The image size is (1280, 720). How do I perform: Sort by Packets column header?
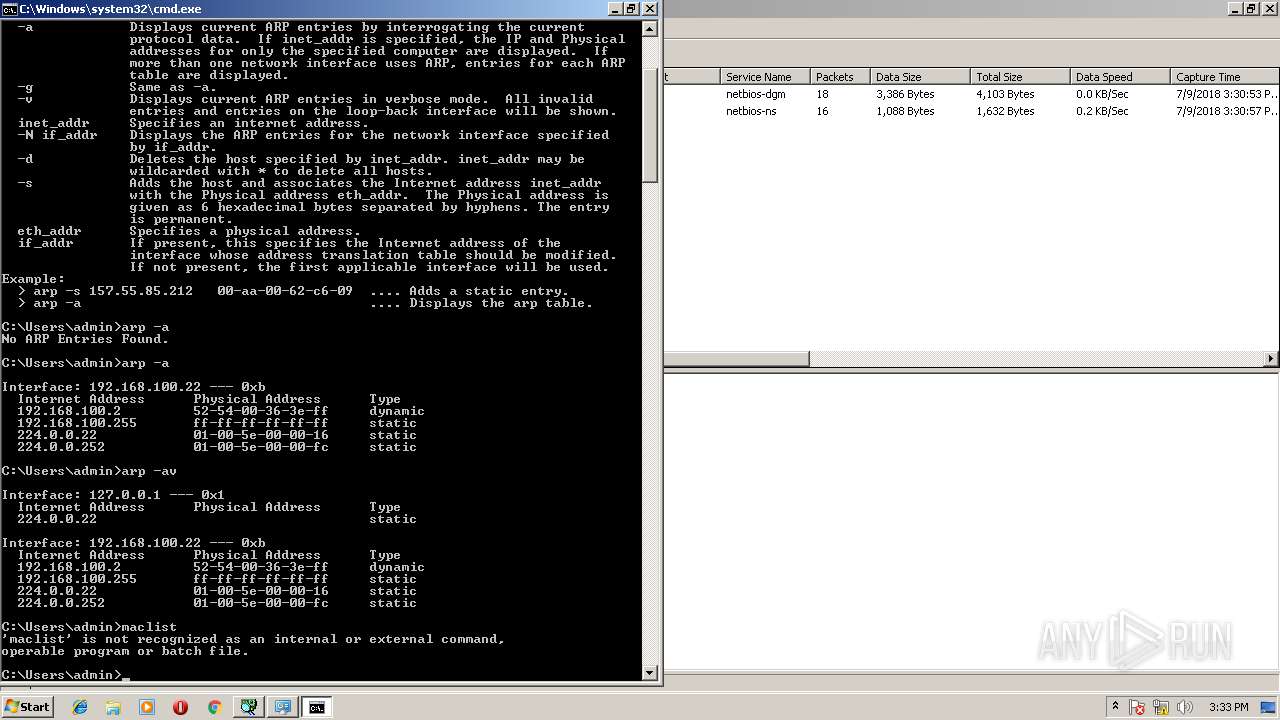point(840,77)
